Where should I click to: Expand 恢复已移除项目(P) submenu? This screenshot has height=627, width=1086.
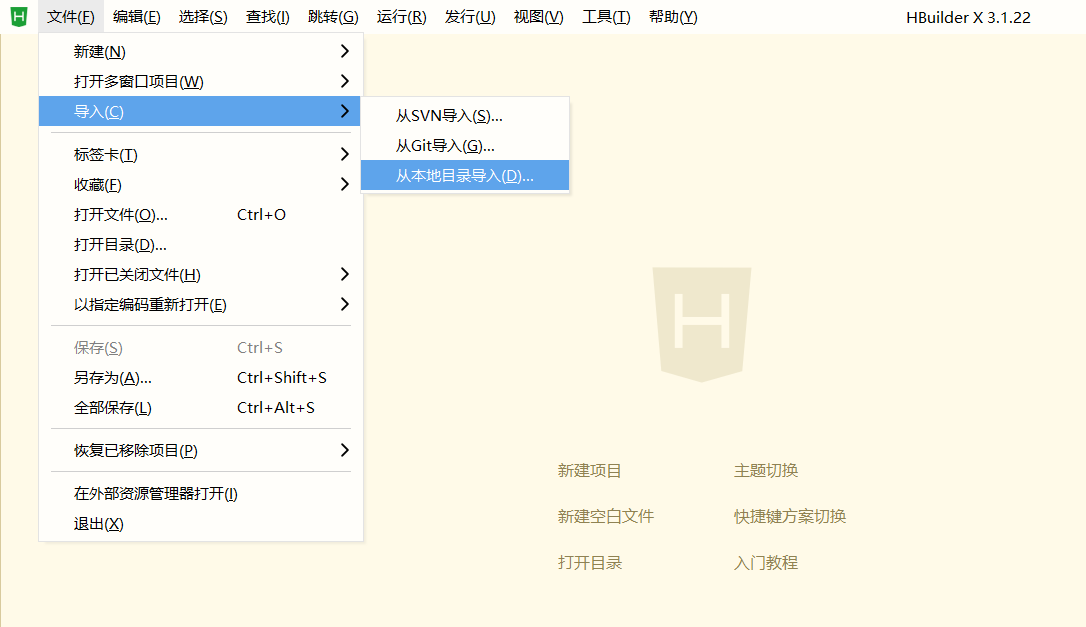tap(200, 450)
